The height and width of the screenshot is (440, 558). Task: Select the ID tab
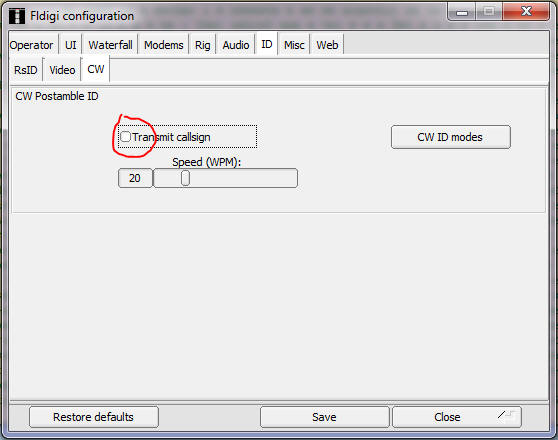click(267, 44)
